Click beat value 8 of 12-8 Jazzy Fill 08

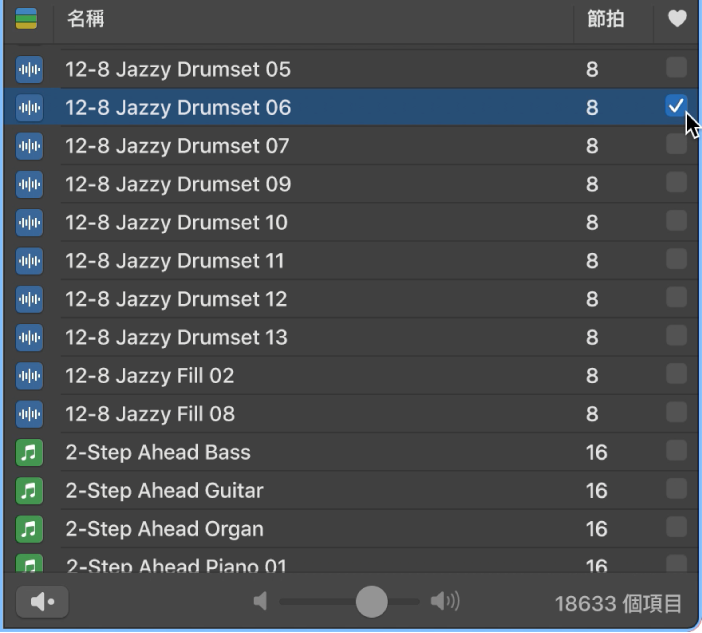point(592,414)
